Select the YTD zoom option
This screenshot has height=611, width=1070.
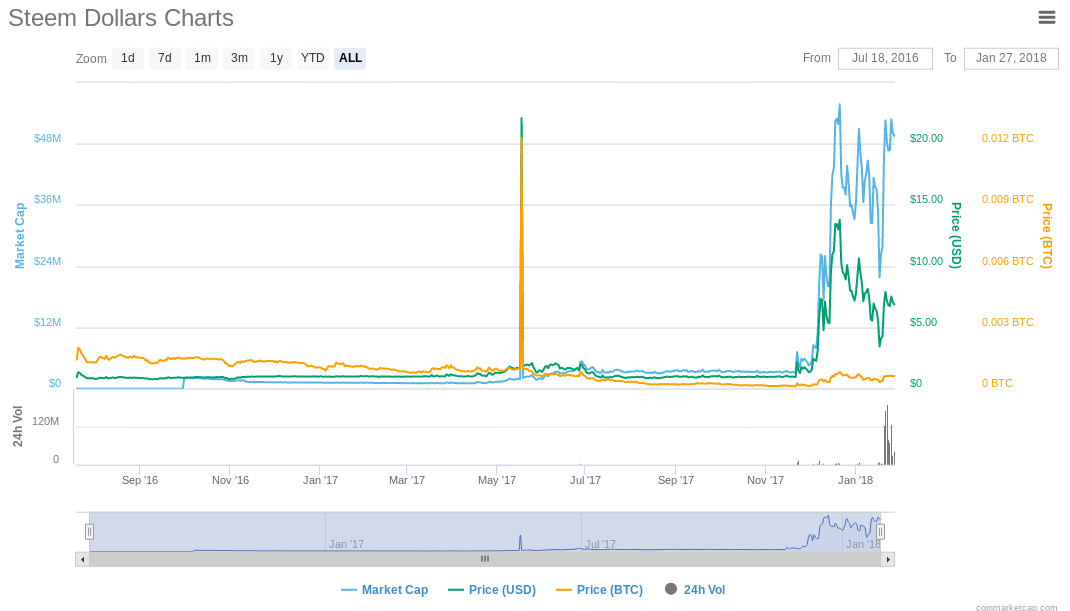(x=313, y=58)
